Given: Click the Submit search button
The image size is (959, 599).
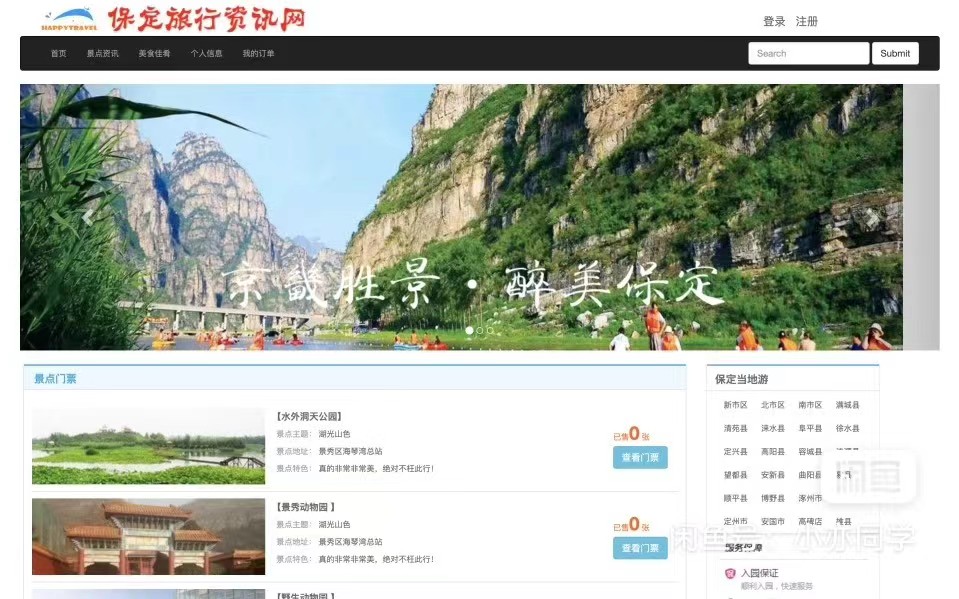Looking at the screenshot, I should pos(895,53).
